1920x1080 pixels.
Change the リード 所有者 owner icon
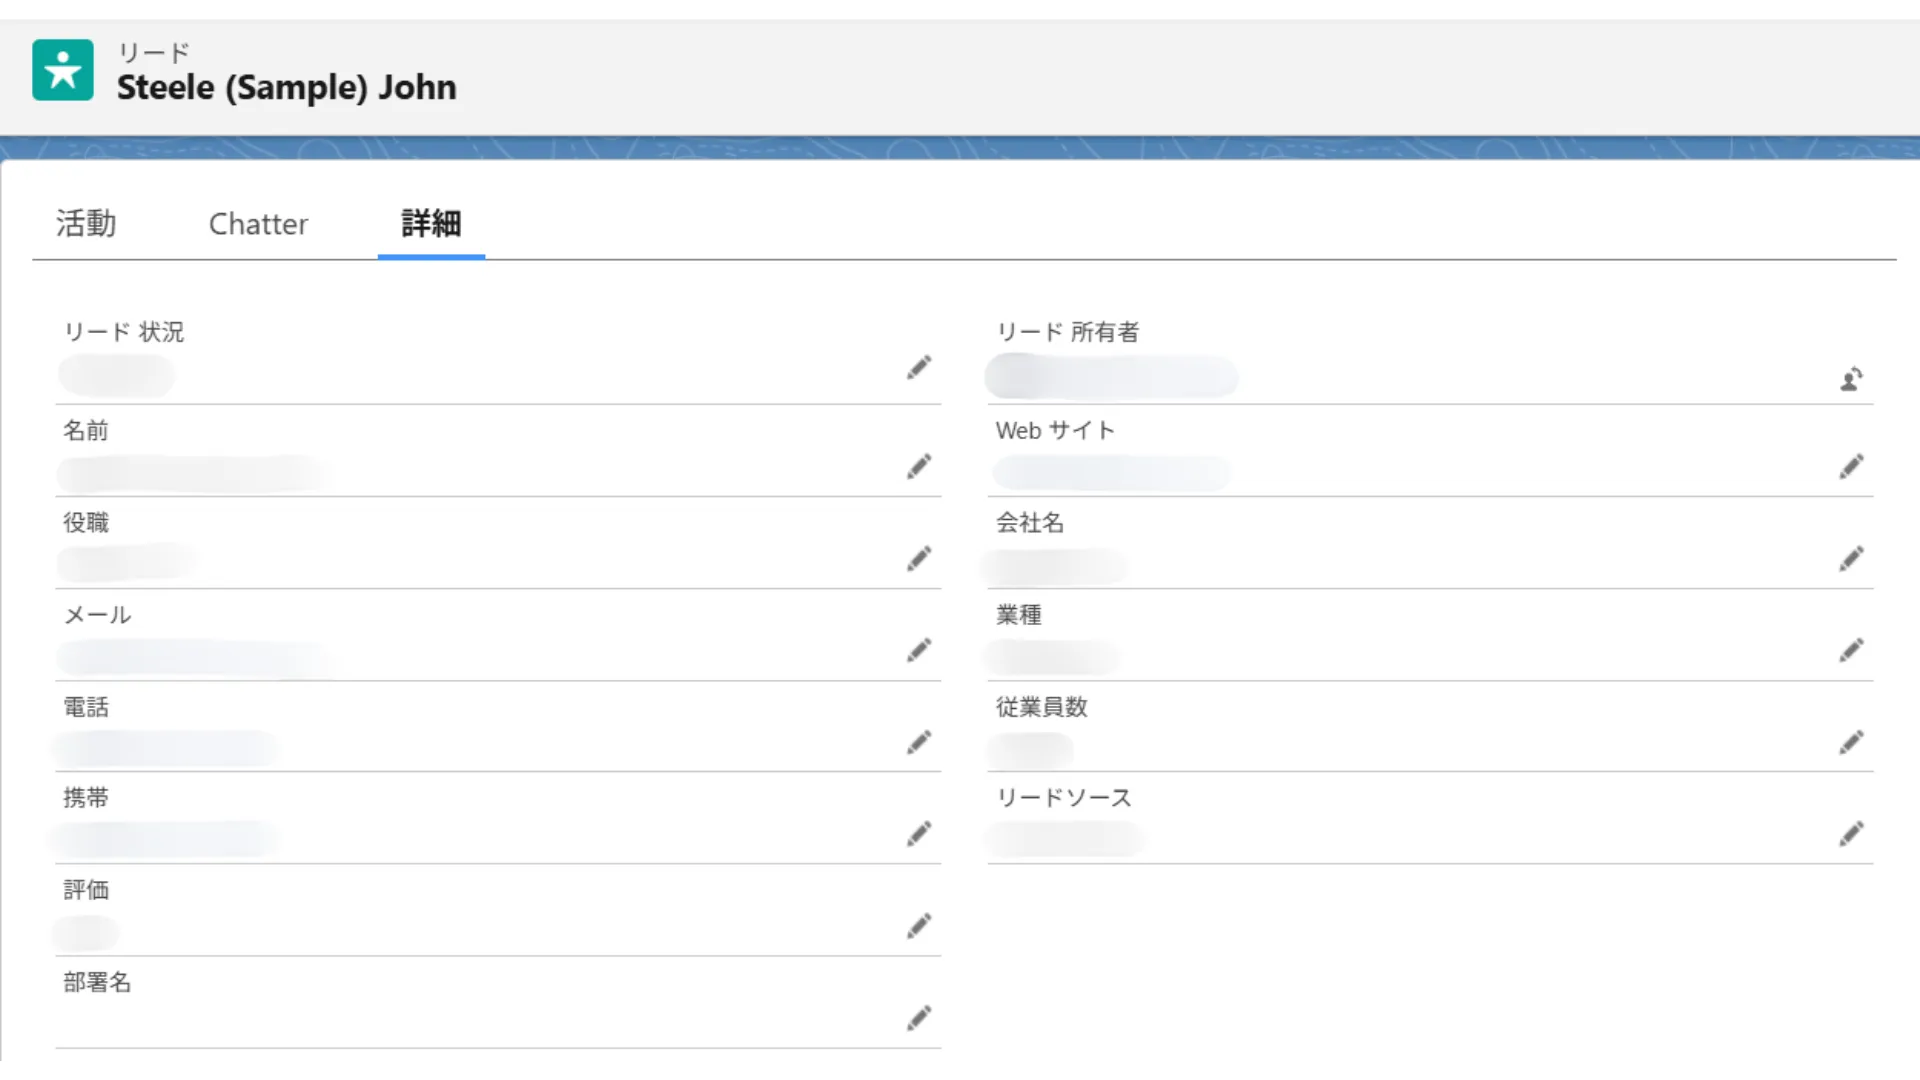[x=1851, y=379]
